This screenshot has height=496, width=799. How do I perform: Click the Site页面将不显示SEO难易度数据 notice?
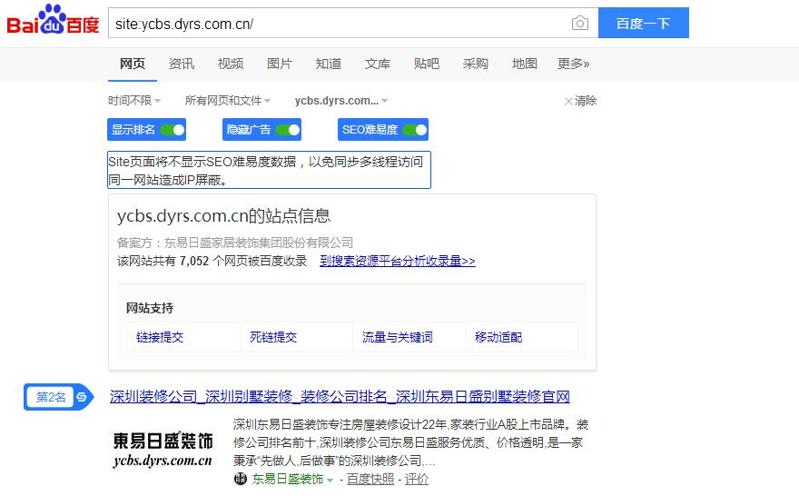pyautogui.click(x=269, y=170)
